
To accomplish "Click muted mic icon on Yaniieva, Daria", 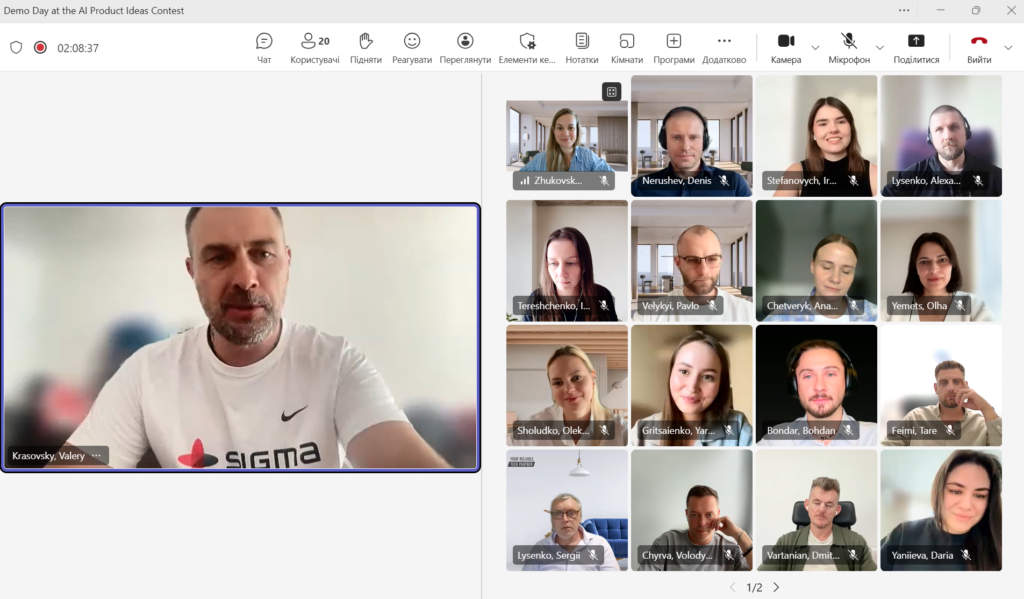I will tap(967, 555).
